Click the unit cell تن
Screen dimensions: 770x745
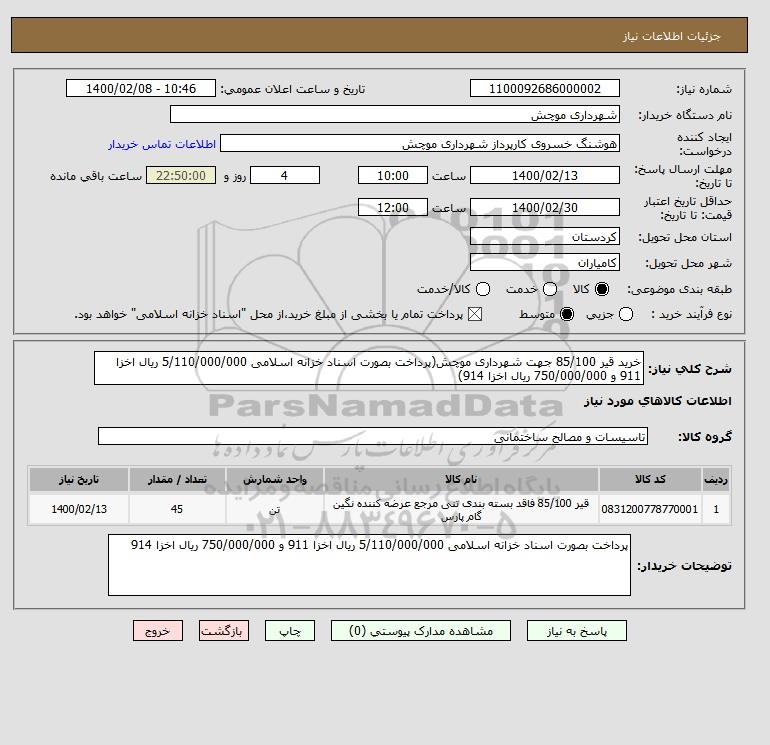coord(275,509)
